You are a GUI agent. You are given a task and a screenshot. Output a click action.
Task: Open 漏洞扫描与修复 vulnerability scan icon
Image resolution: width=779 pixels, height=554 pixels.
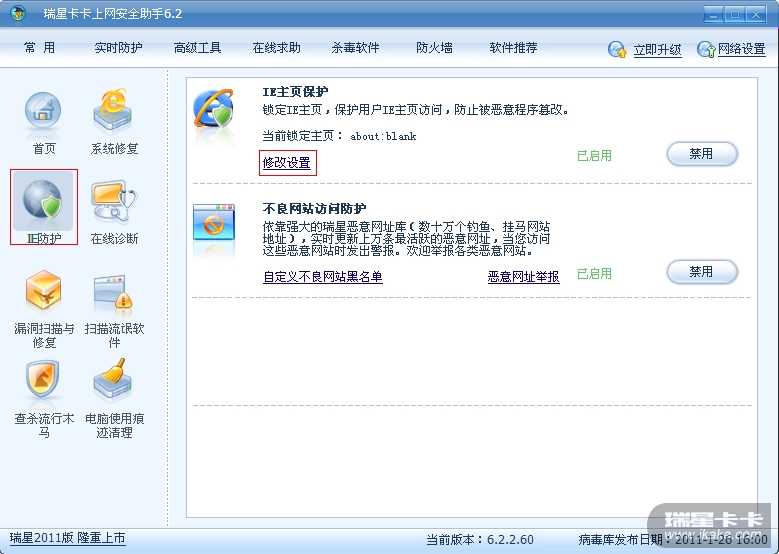tap(44, 291)
